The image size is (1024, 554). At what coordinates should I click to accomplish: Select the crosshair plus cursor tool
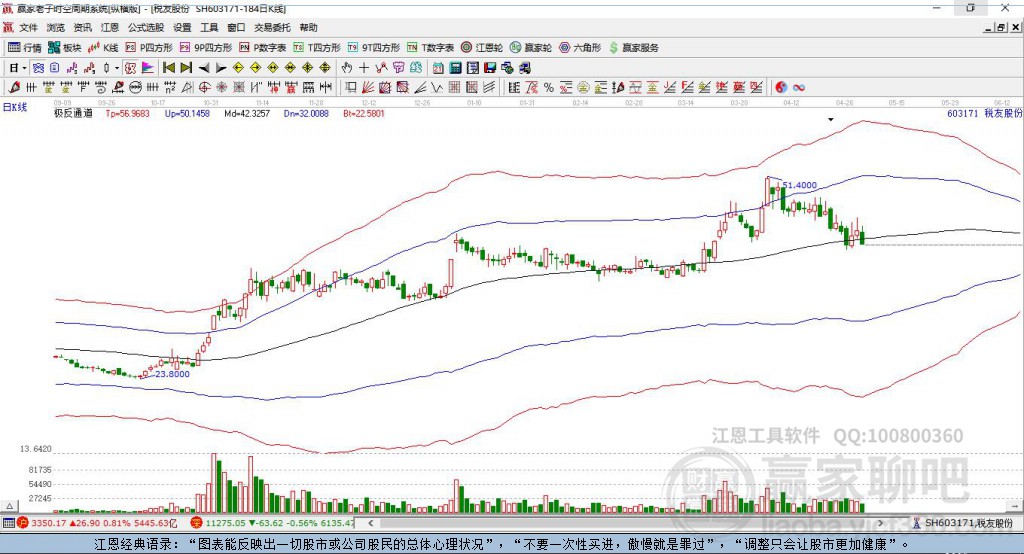[x=364, y=68]
